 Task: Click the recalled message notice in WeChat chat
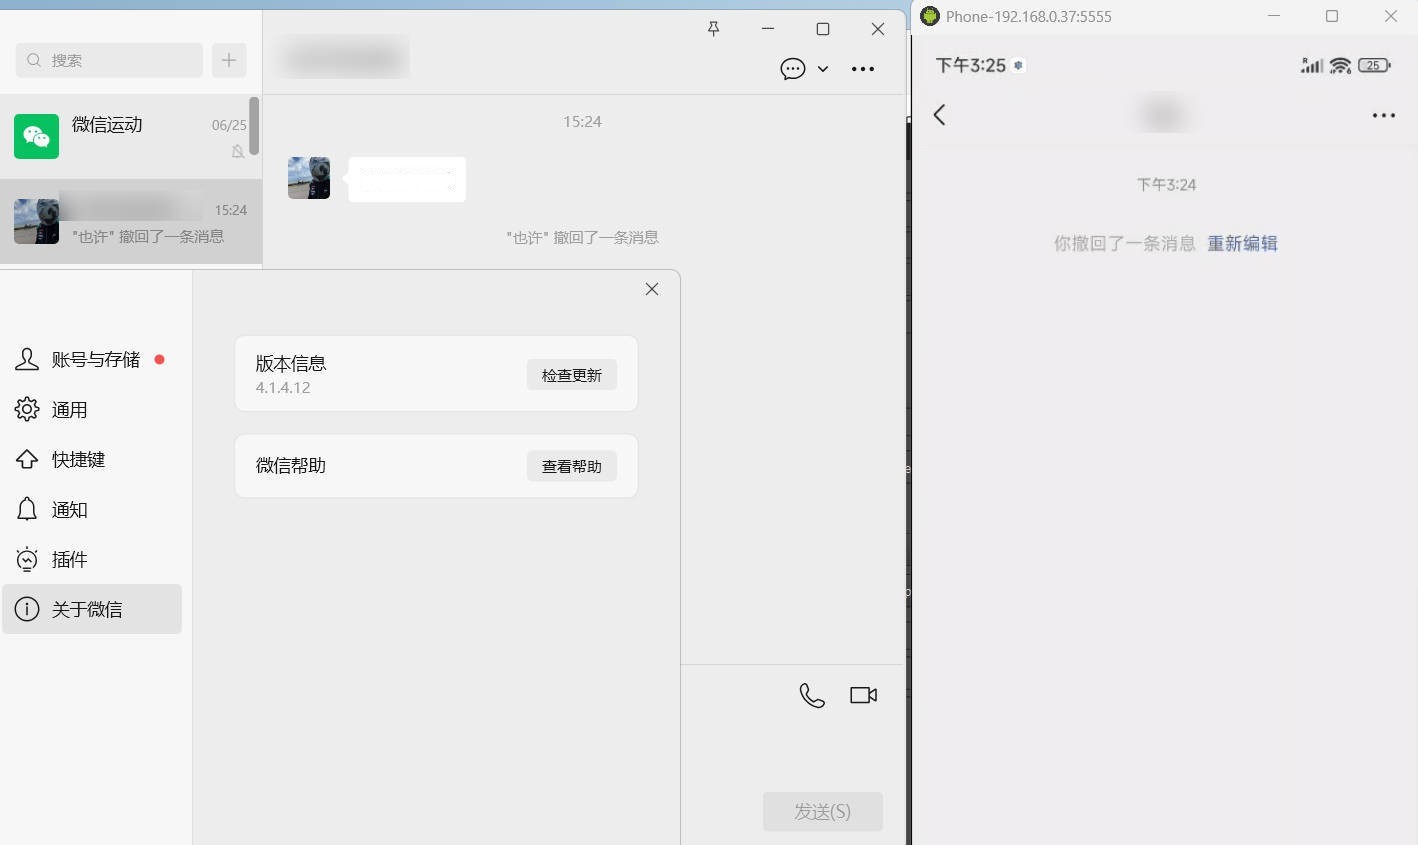[x=582, y=238]
